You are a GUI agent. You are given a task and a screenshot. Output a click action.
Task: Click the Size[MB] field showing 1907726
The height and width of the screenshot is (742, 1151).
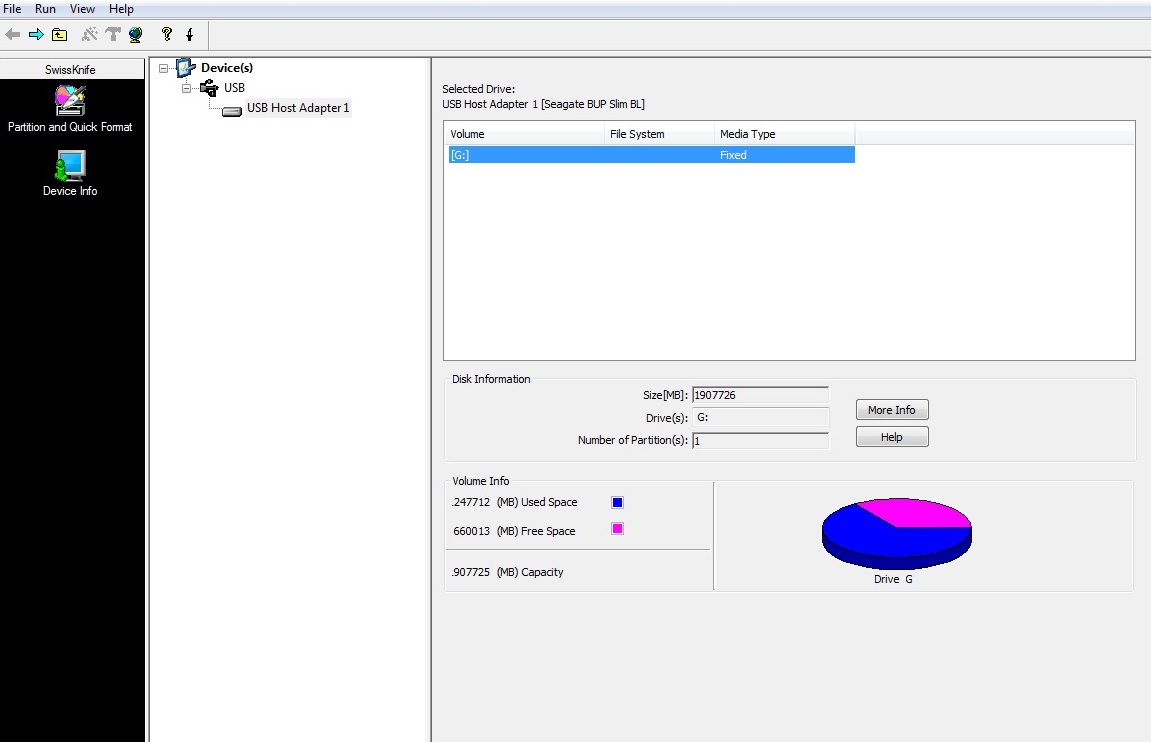(x=760, y=395)
